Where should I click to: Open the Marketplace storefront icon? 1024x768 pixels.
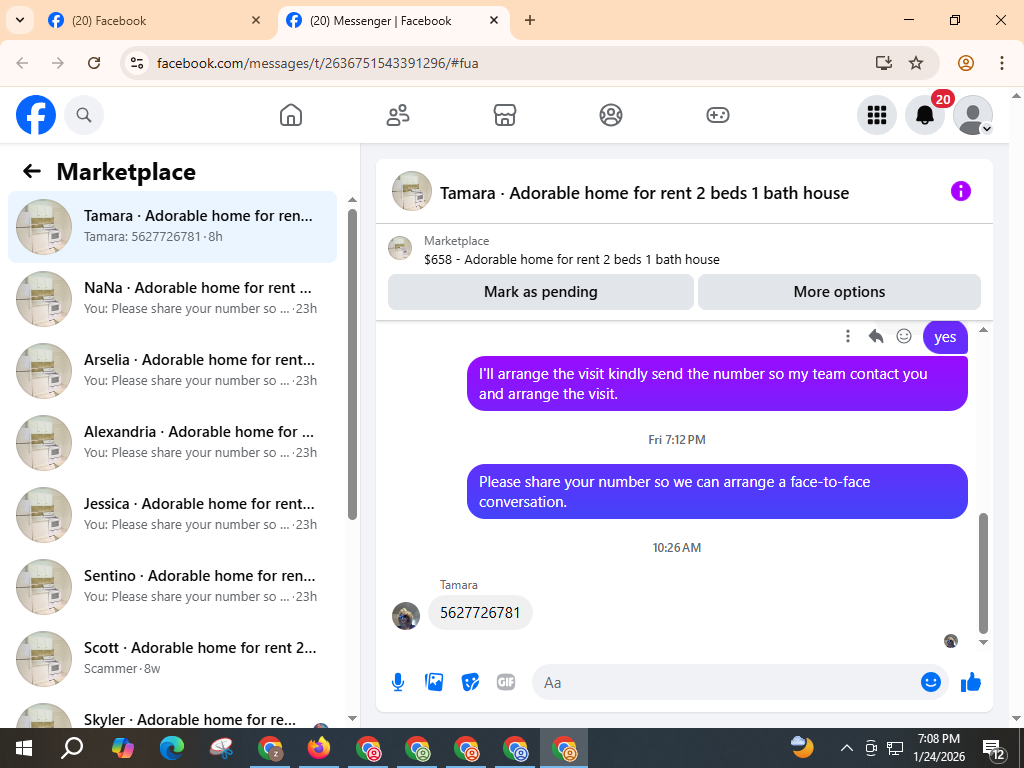[504, 115]
